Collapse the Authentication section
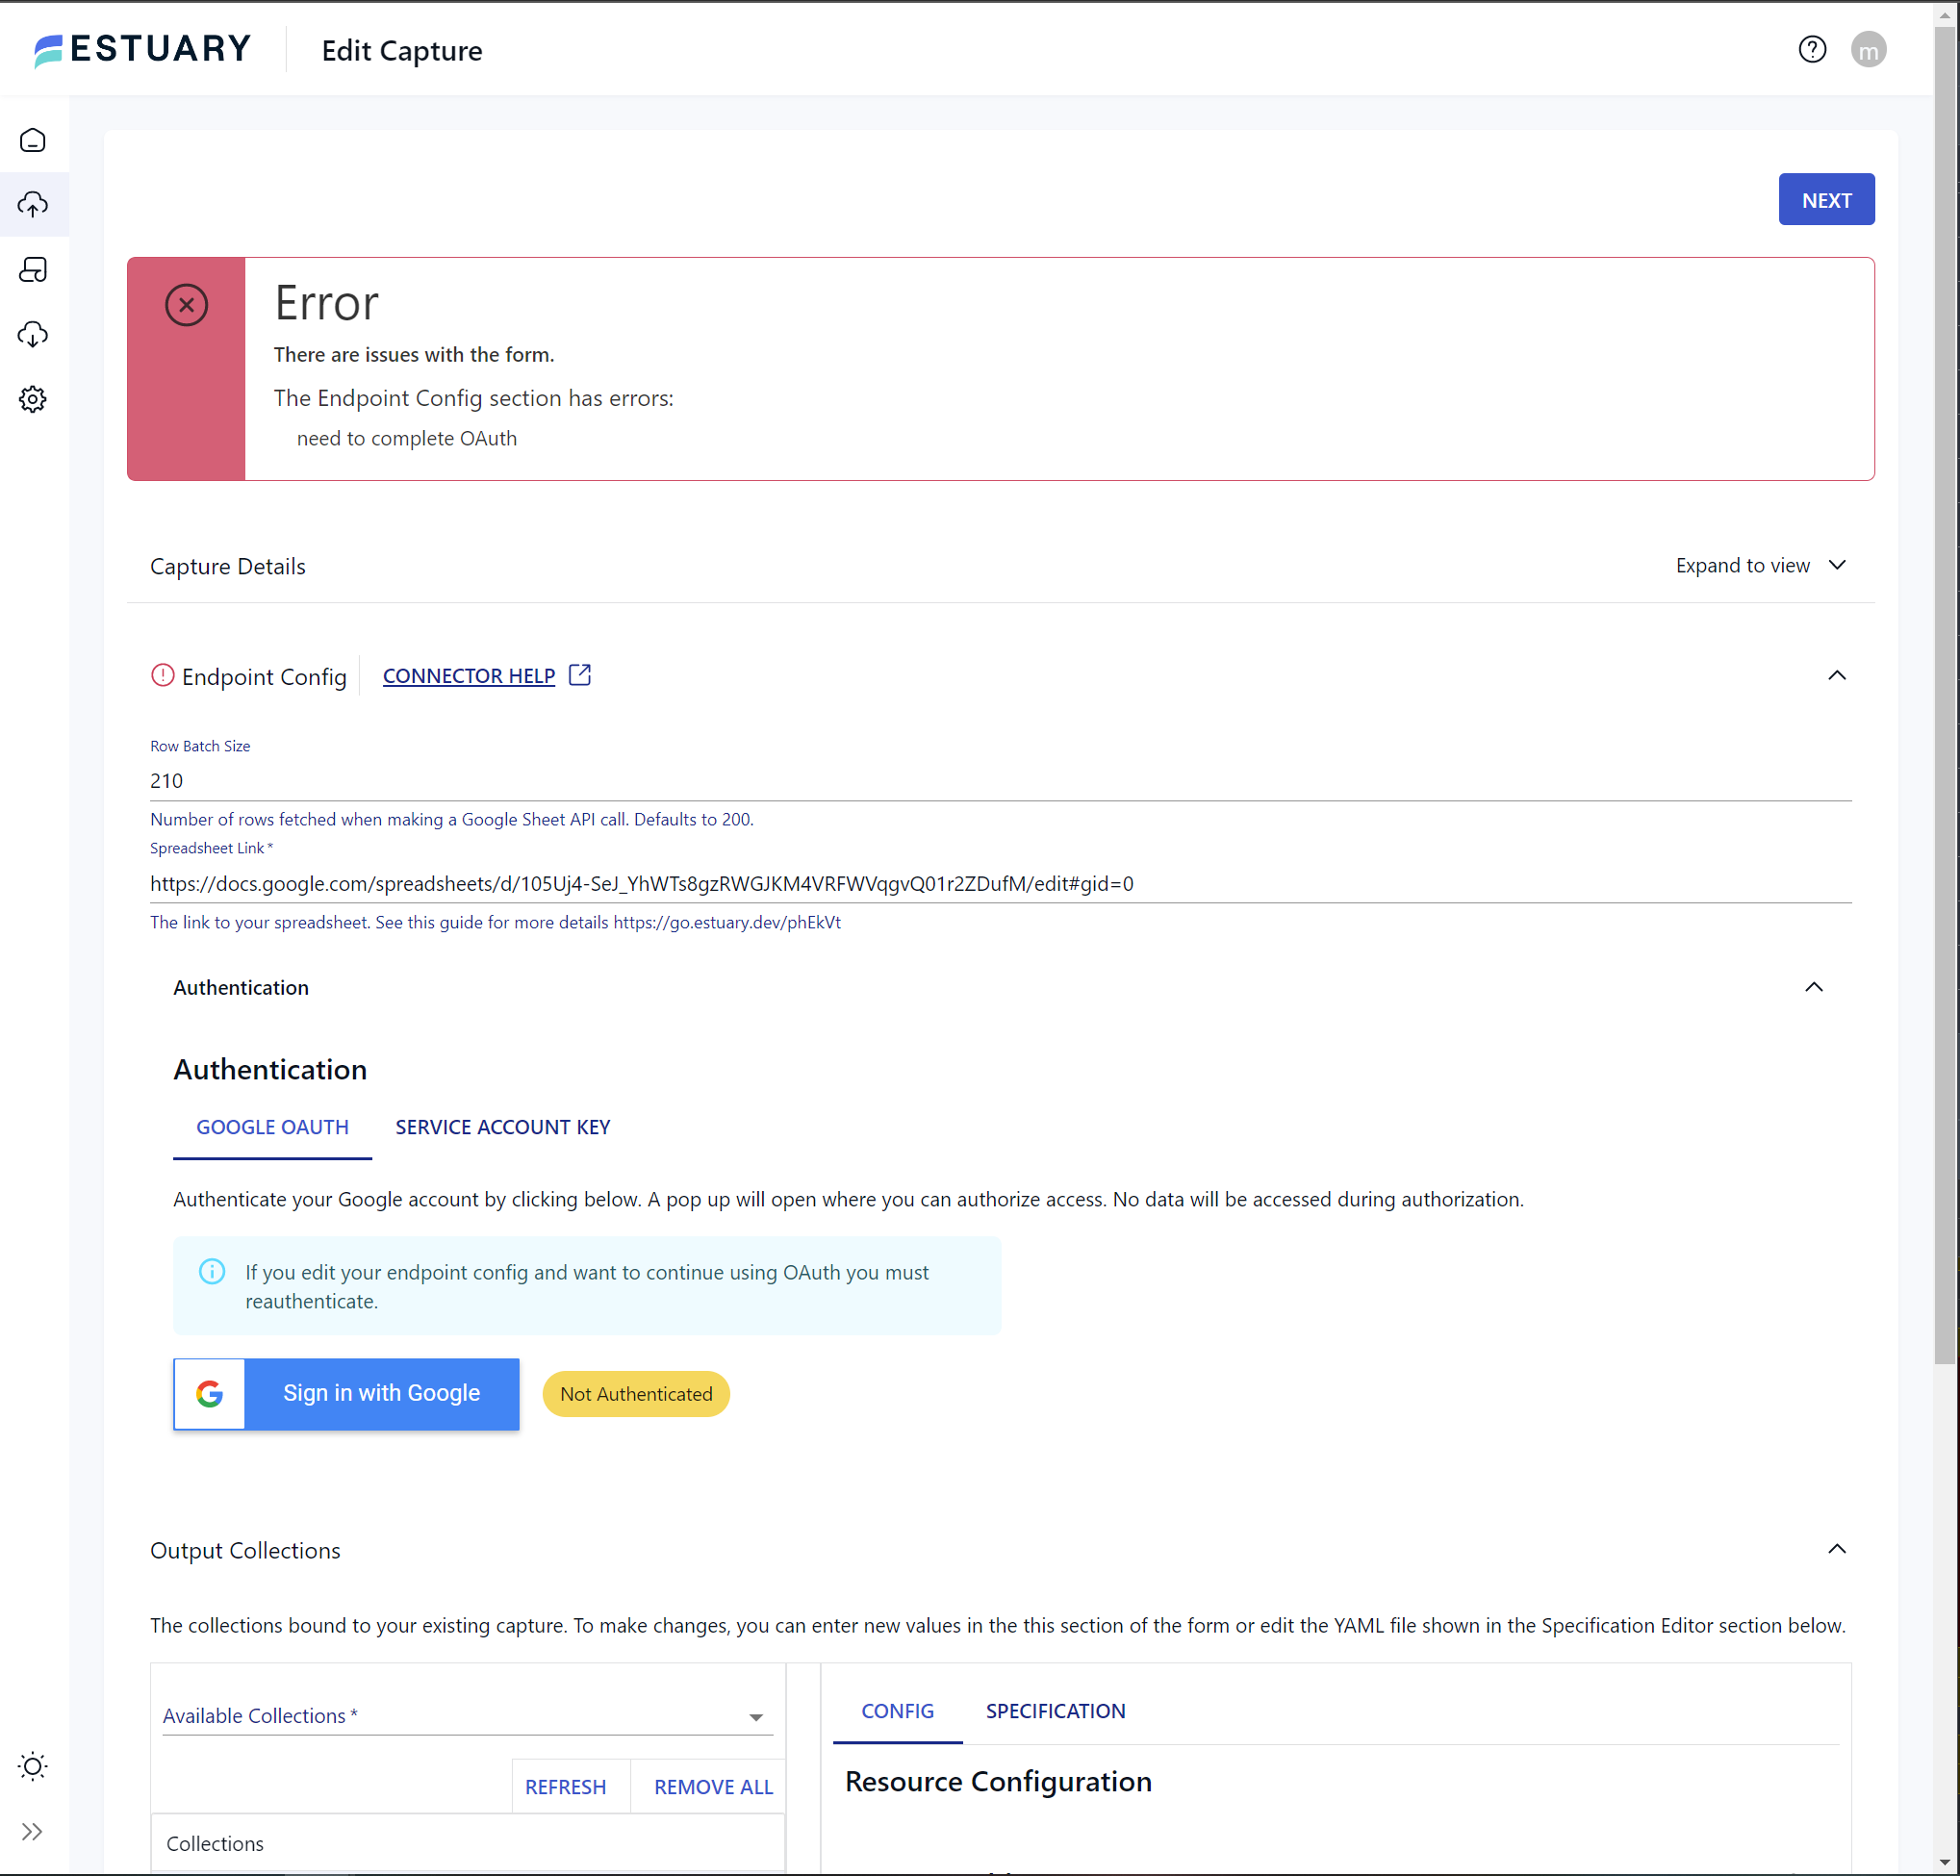Screen dimensions: 1960x1876 pyautogui.click(x=1814, y=988)
